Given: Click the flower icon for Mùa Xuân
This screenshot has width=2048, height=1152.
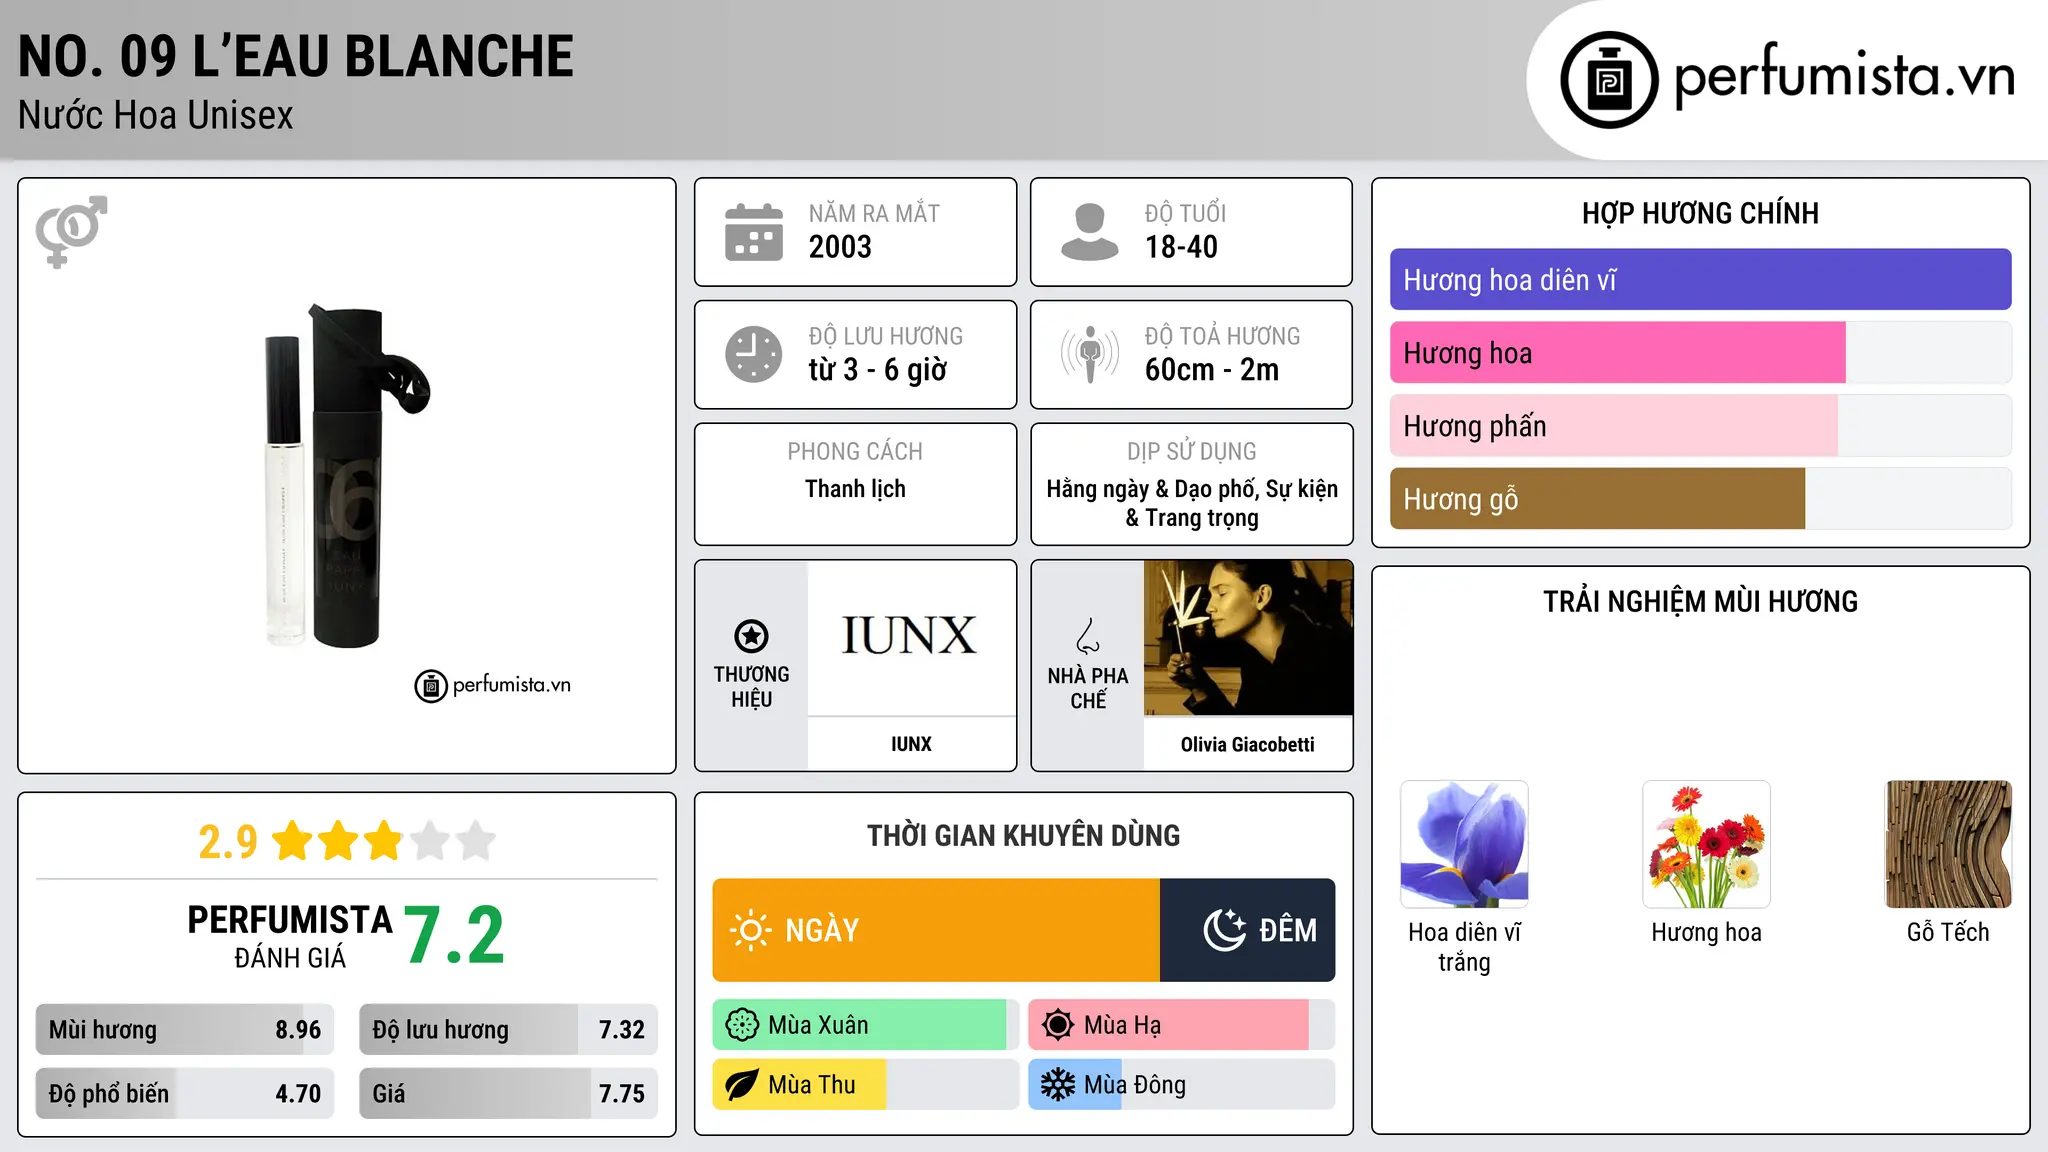Looking at the screenshot, I should pyautogui.click(x=742, y=1025).
